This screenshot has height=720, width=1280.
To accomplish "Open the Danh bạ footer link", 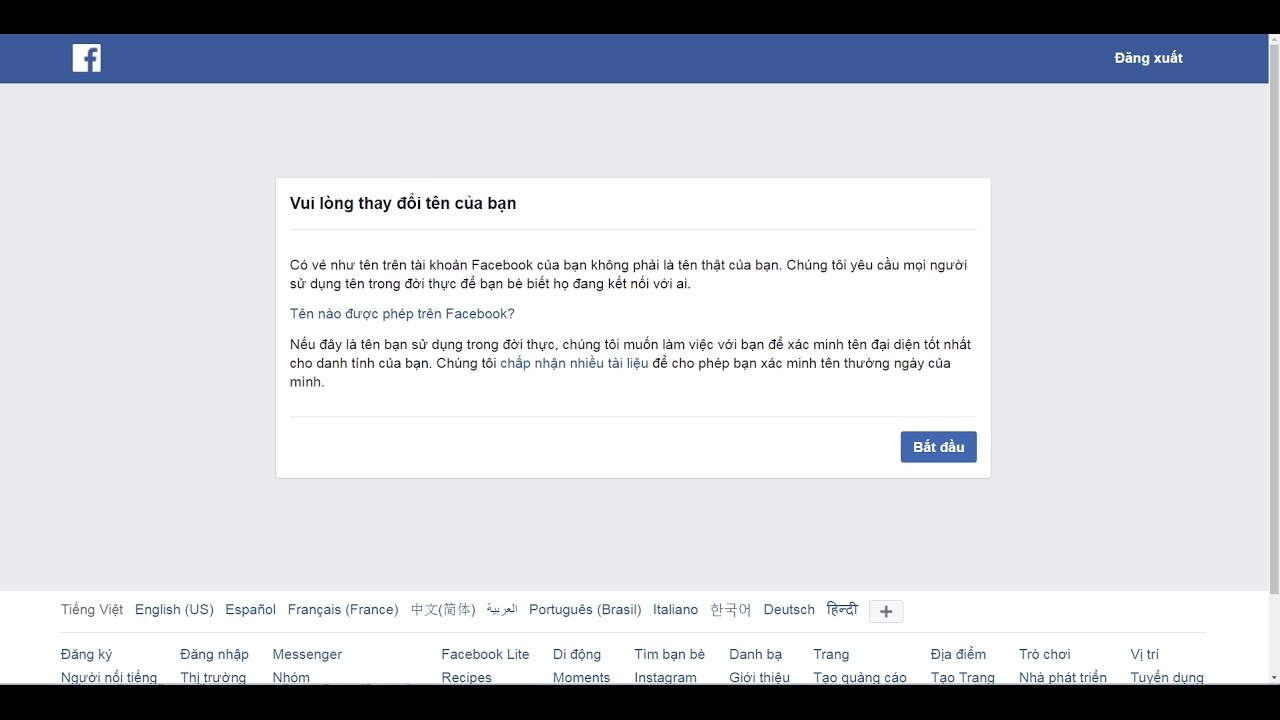I will [755, 654].
